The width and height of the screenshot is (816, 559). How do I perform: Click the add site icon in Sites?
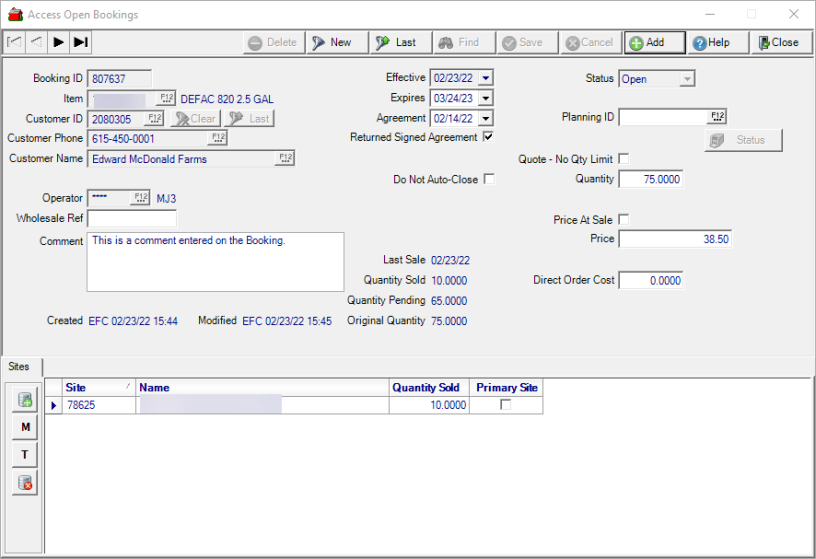tap(25, 400)
